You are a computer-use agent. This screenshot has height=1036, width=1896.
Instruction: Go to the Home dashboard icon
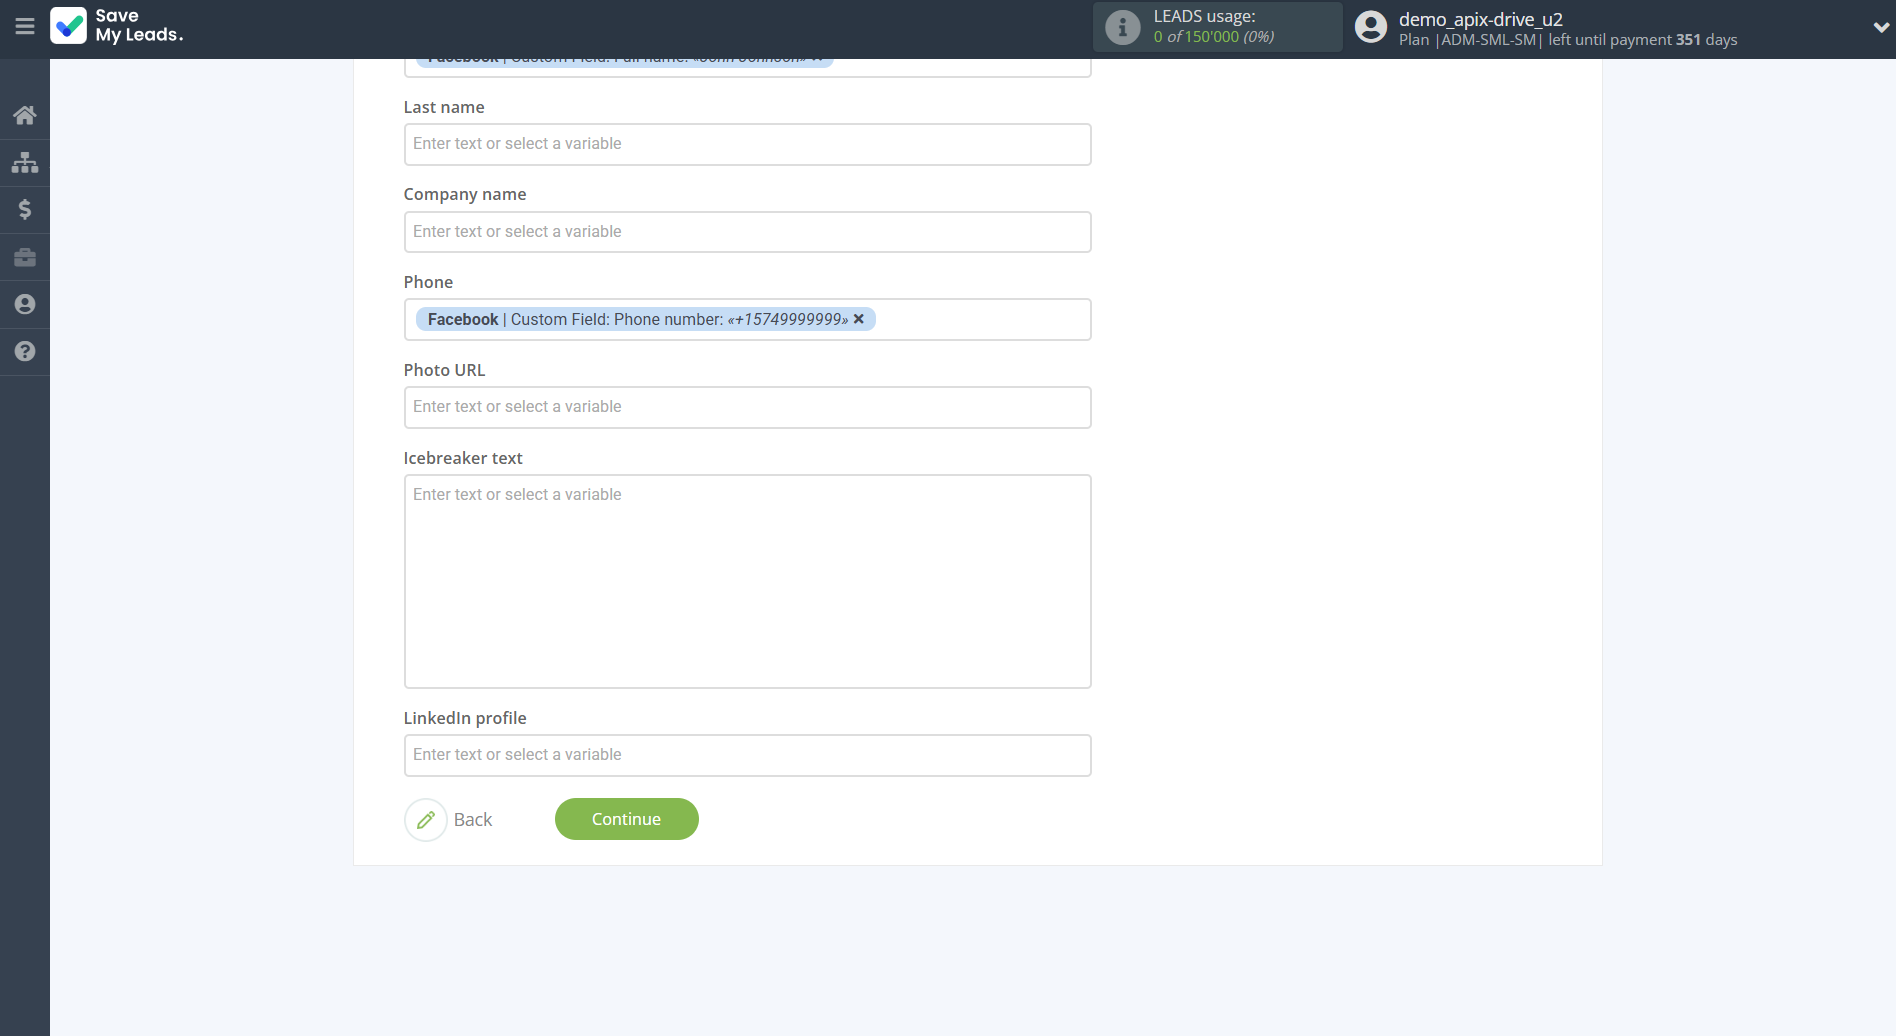tap(25, 115)
